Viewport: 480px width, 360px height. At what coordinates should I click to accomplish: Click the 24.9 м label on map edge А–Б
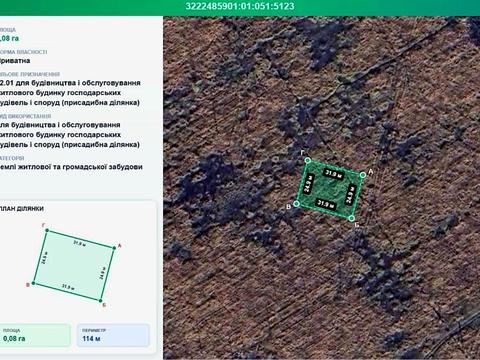click(350, 195)
